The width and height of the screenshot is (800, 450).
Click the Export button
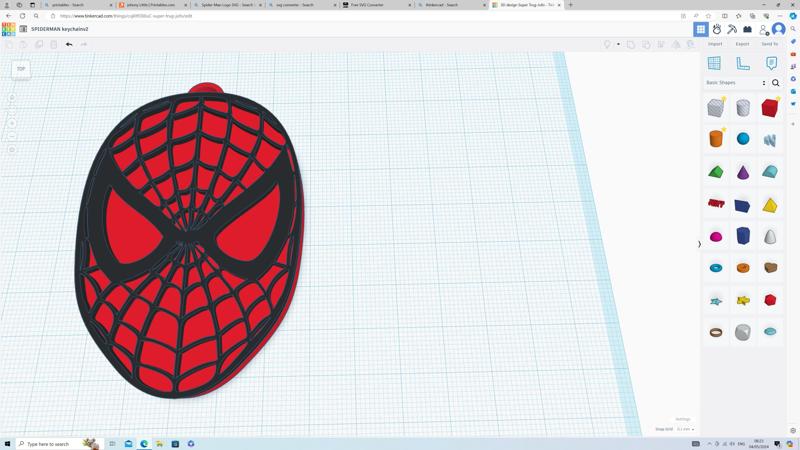pyautogui.click(x=742, y=44)
